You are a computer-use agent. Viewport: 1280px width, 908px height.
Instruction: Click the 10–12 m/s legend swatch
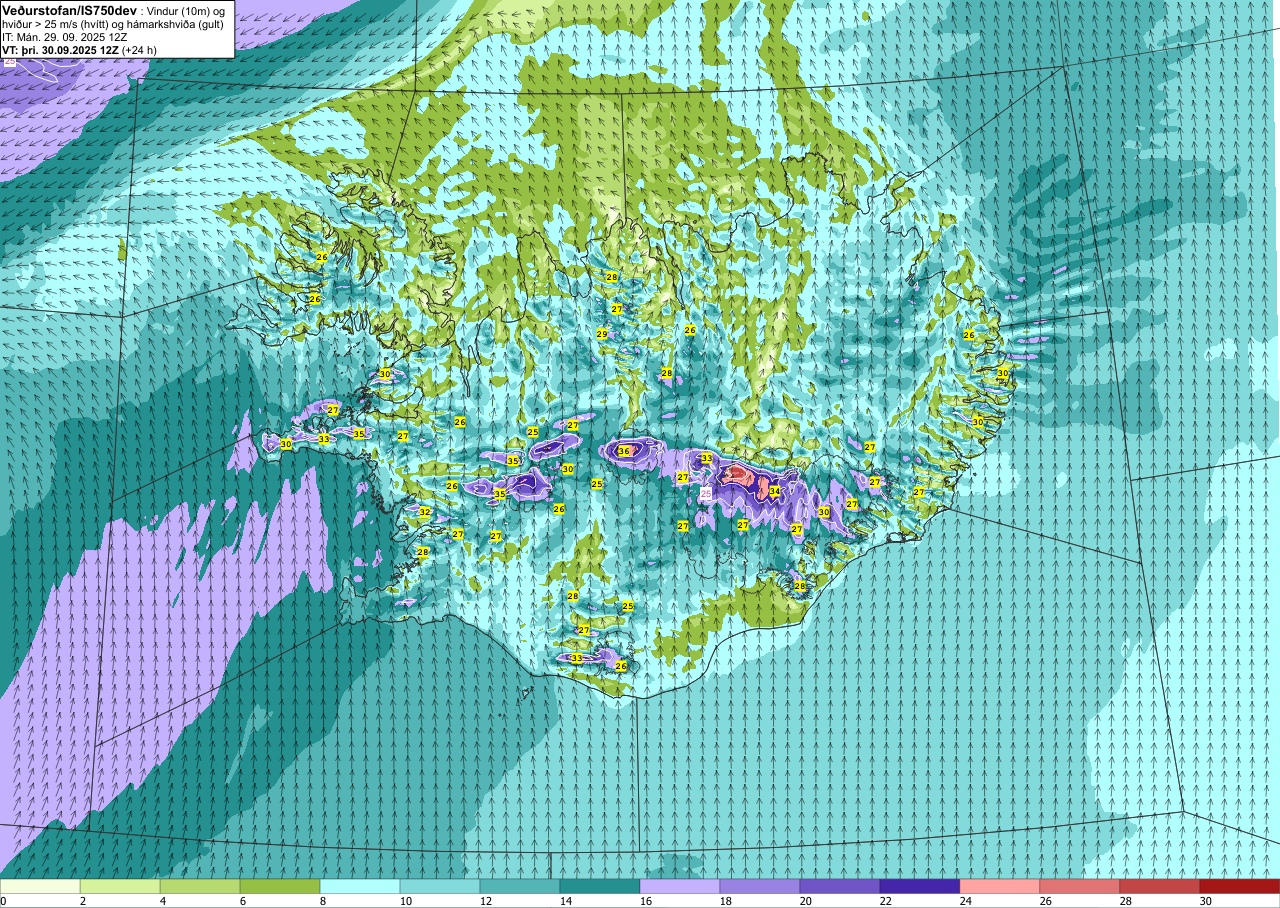coord(440,886)
